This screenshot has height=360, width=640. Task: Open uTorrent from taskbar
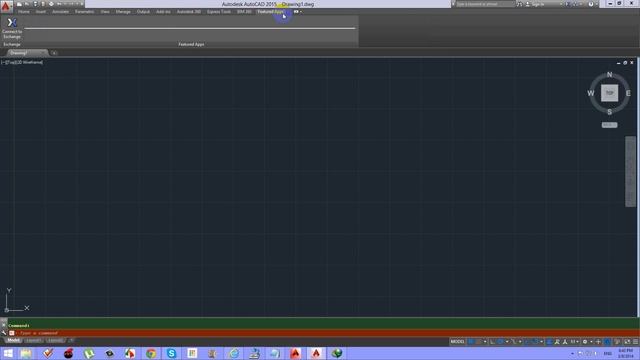click(89, 353)
